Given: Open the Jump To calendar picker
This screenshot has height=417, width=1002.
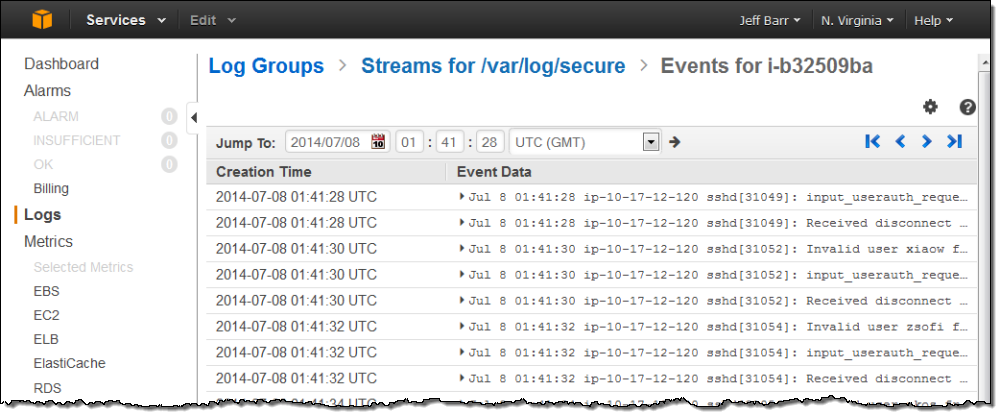Looking at the screenshot, I should pyautogui.click(x=378, y=142).
